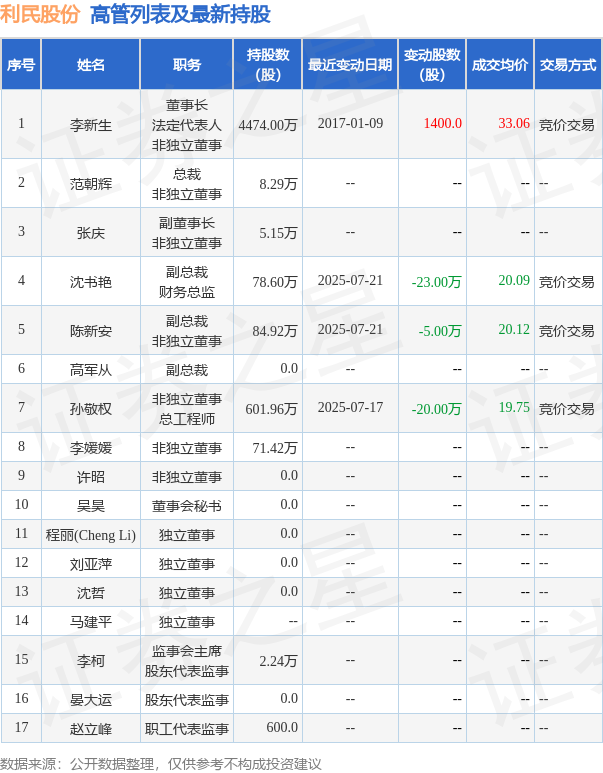
Task: Click the 交易方式 column header
Action: tap(568, 65)
